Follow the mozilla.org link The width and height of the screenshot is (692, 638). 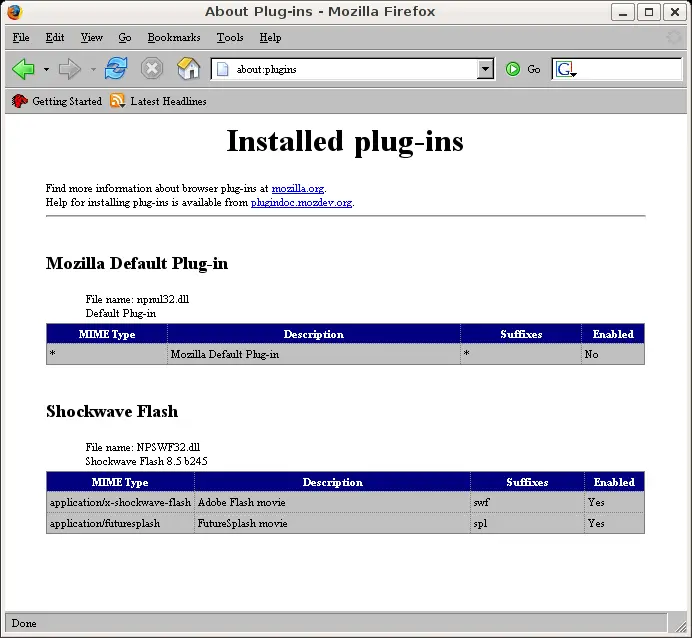[298, 188]
